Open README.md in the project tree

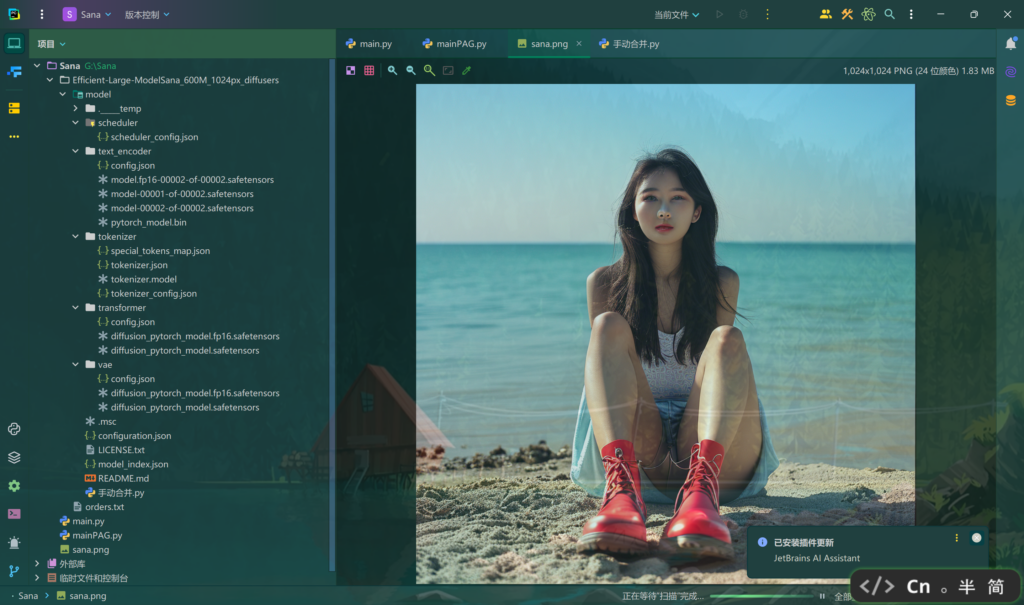coord(123,479)
